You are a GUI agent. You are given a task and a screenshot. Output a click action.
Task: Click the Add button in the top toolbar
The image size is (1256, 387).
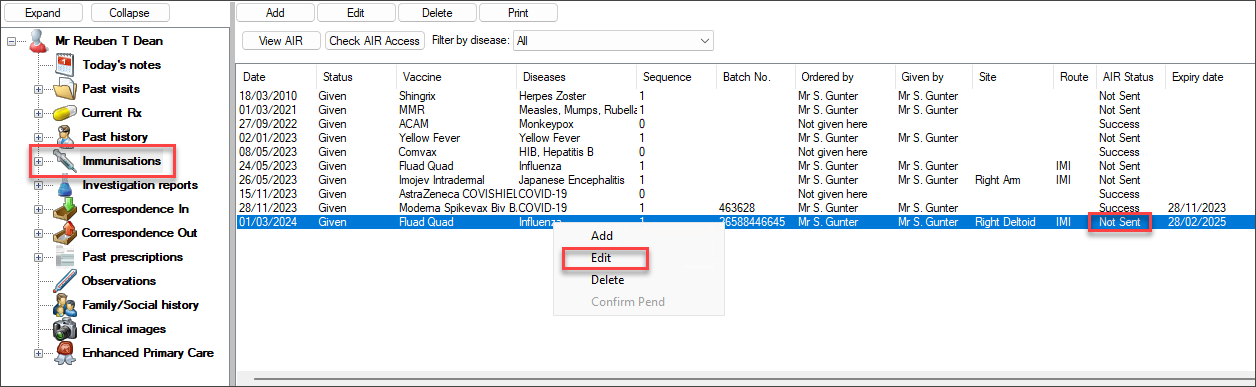[275, 13]
